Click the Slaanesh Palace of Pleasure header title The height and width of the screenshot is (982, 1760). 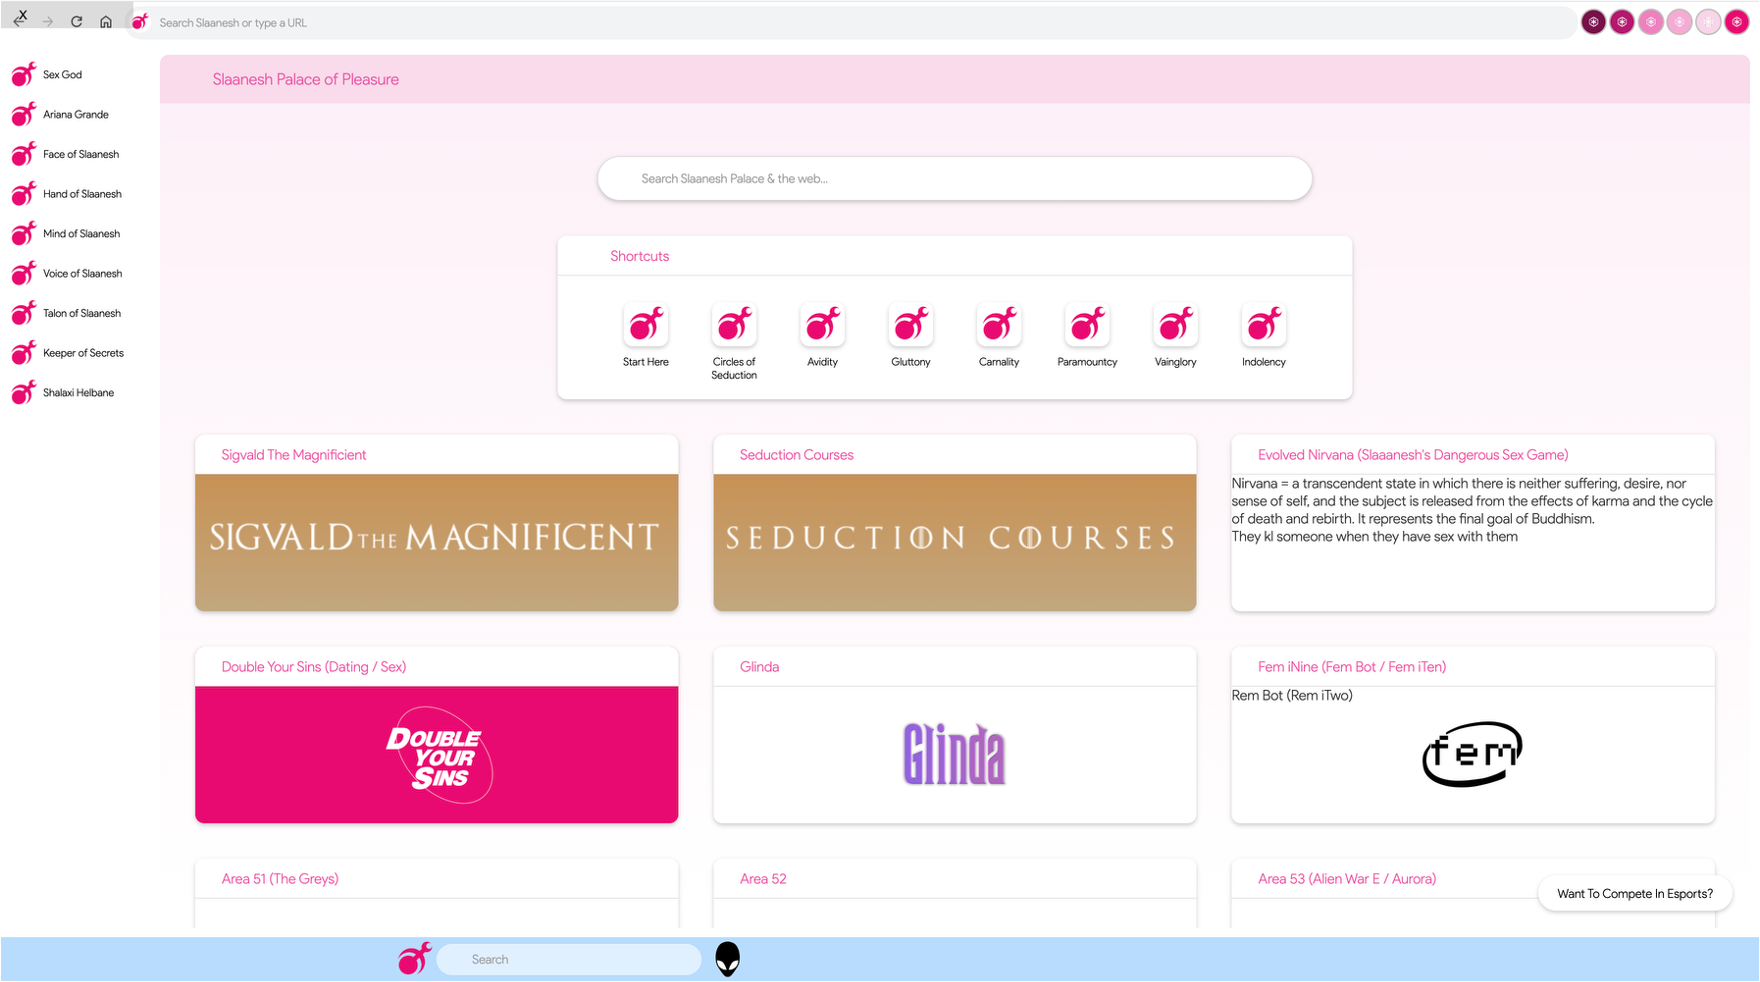point(305,79)
